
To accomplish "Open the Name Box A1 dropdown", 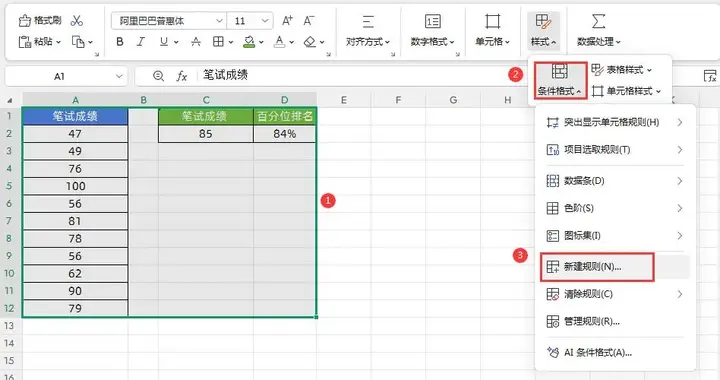I will (x=119, y=76).
